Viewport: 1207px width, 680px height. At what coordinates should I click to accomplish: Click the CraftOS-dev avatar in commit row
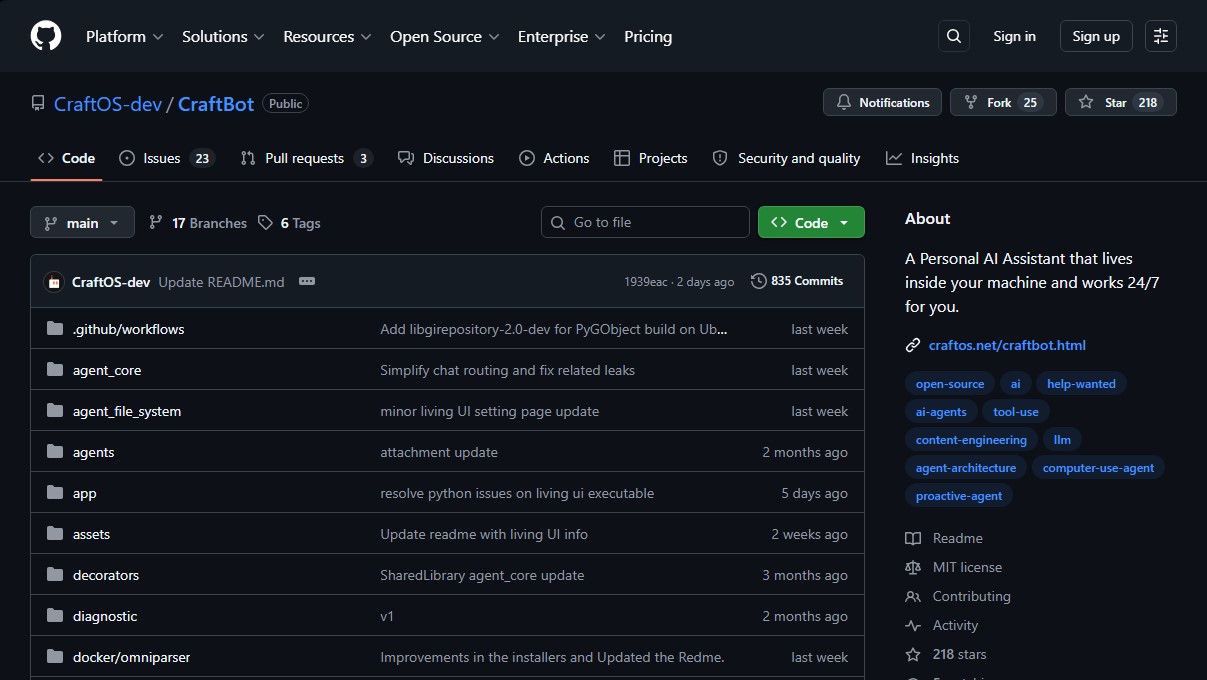pyautogui.click(x=54, y=282)
